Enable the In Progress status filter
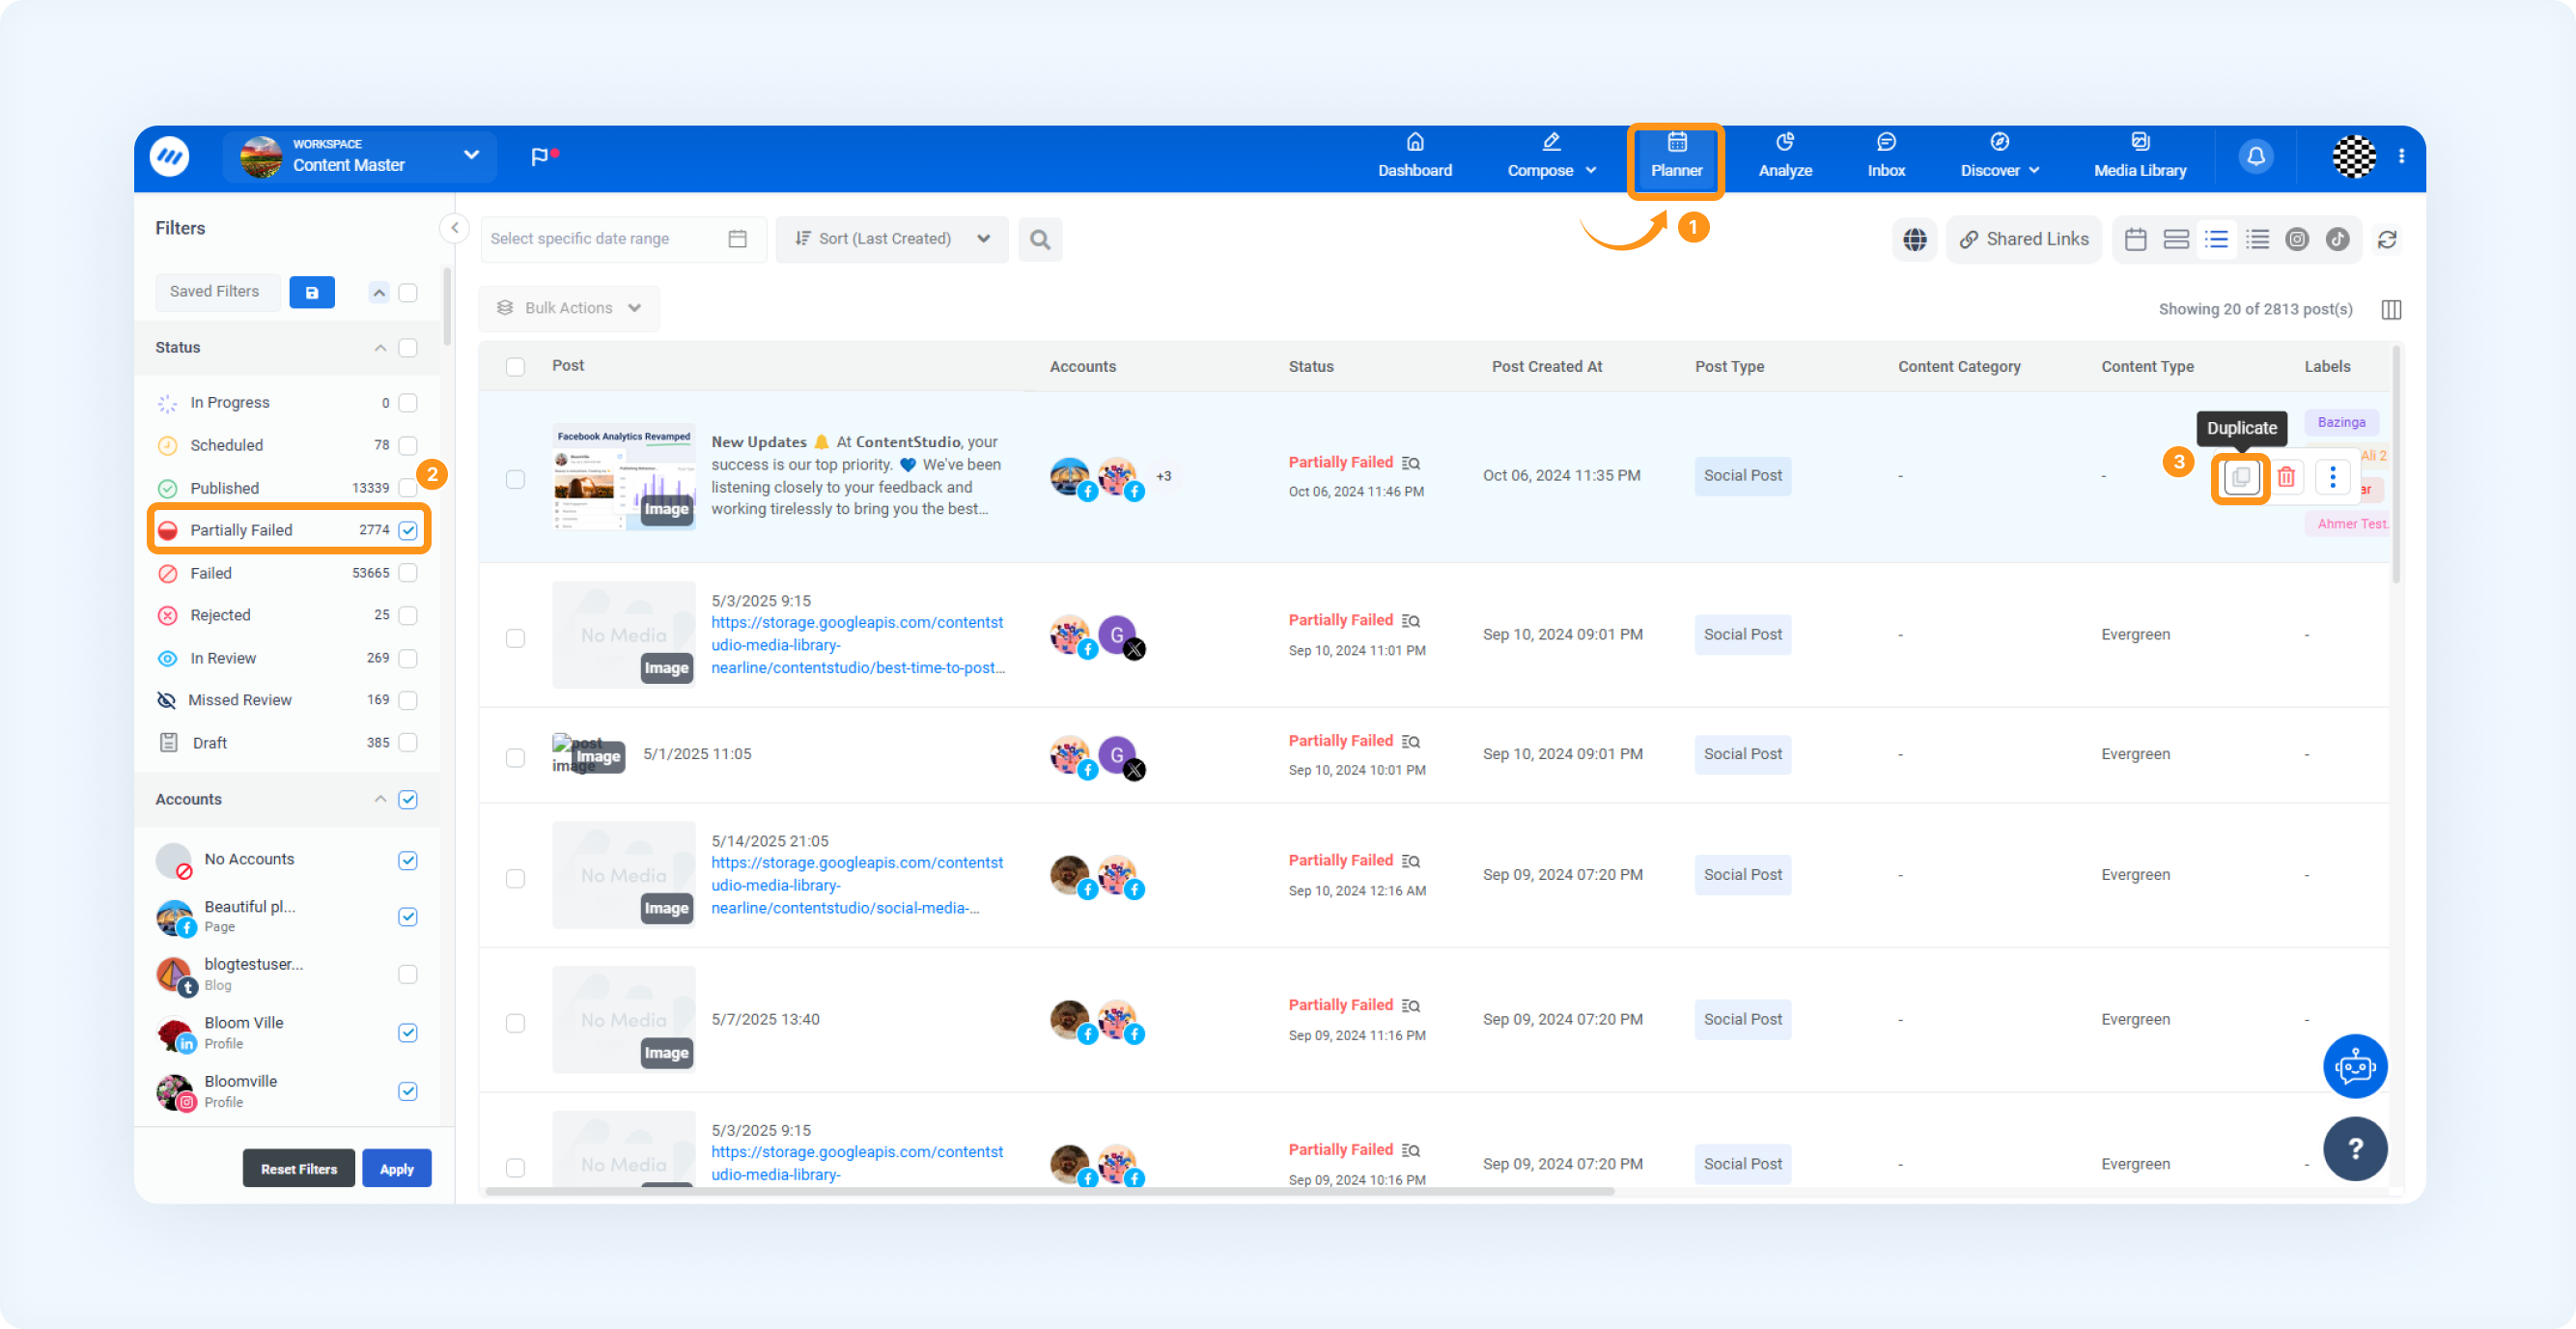The width and height of the screenshot is (2576, 1329). [408, 403]
